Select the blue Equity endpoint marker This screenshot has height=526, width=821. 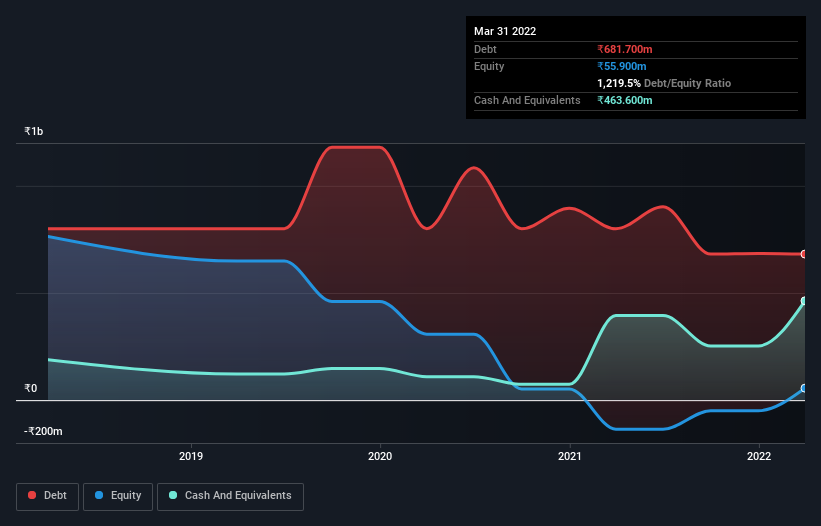[x=804, y=388]
